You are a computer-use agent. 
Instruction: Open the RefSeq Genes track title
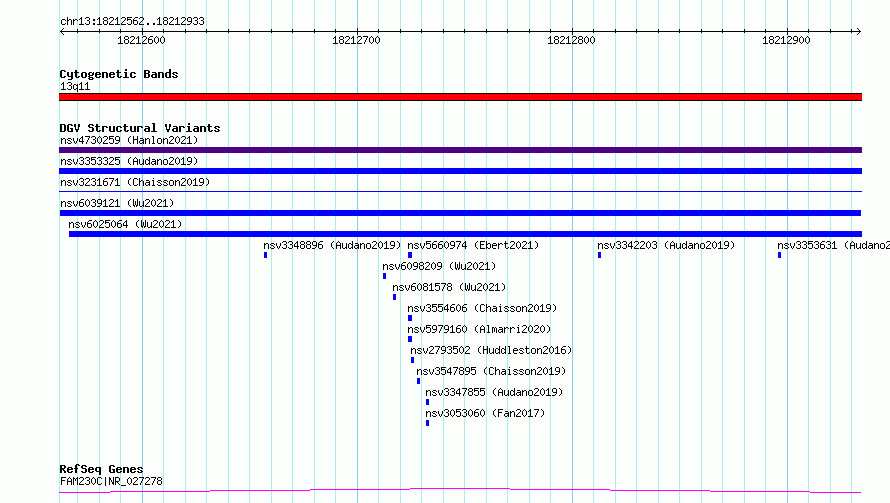click(x=101, y=469)
